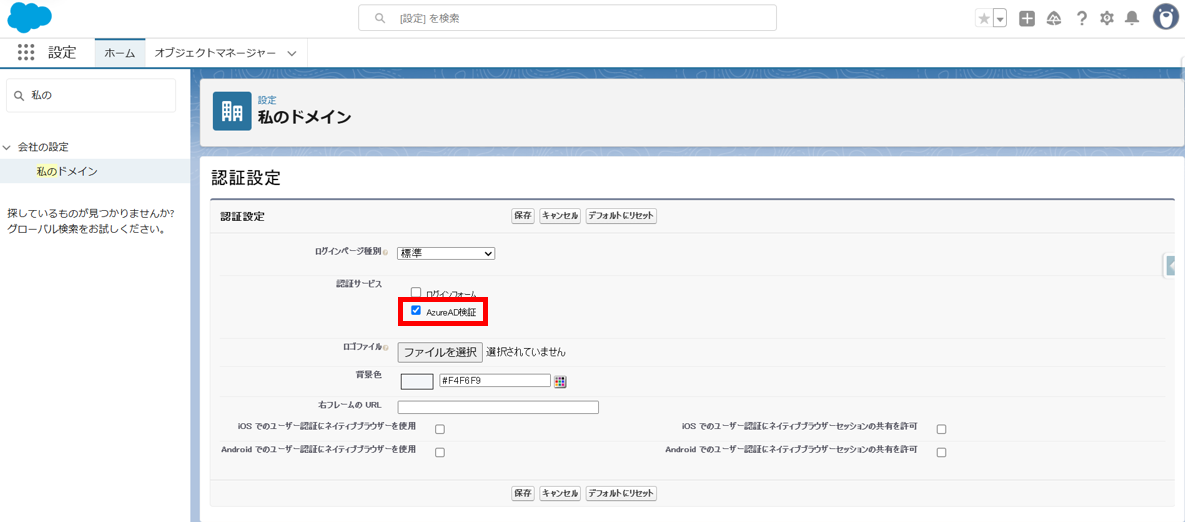Click the ファイルを選択 button
This screenshot has height=522, width=1185.
click(440, 352)
